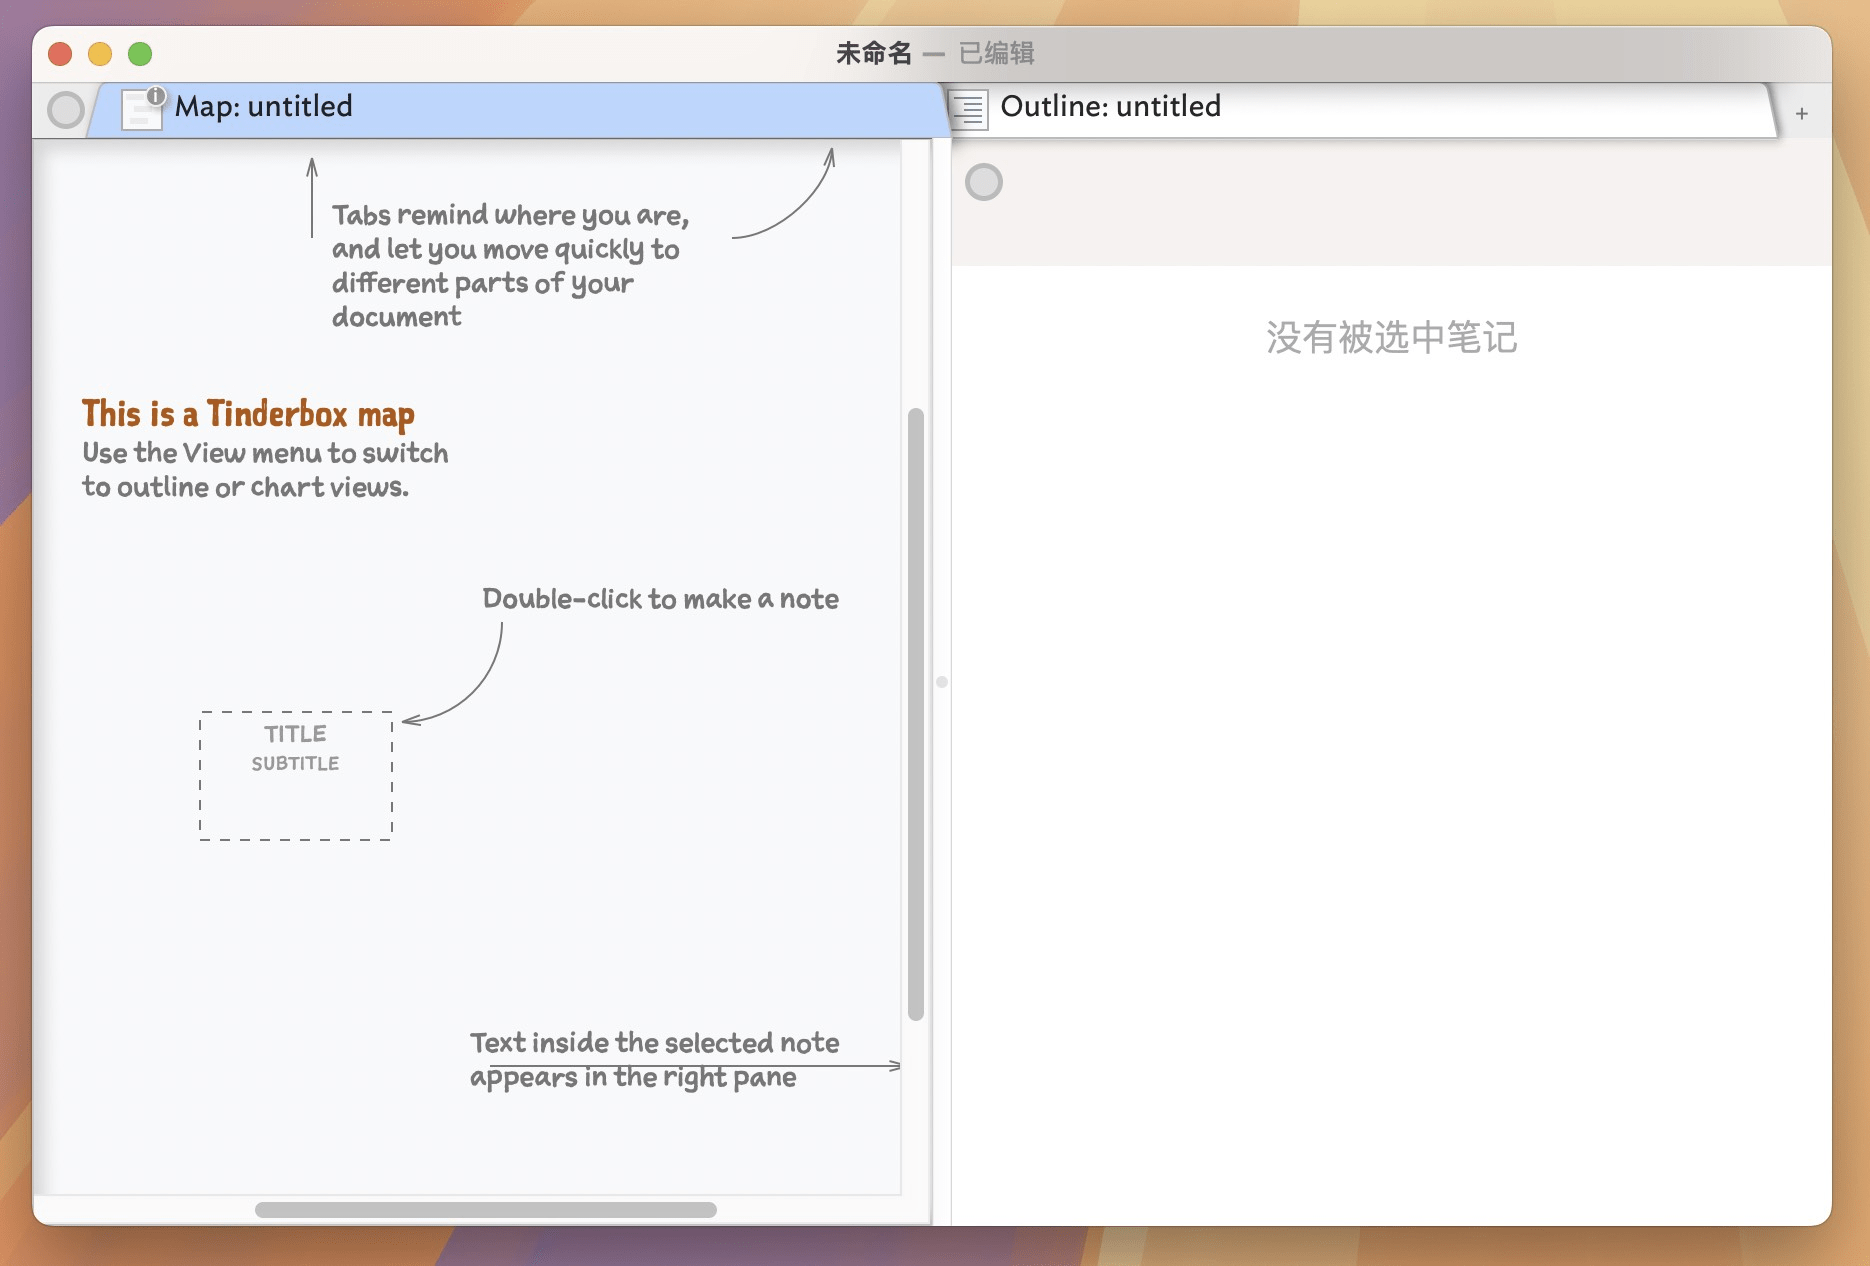Click the map view icon beside Map: untitled

(x=139, y=111)
